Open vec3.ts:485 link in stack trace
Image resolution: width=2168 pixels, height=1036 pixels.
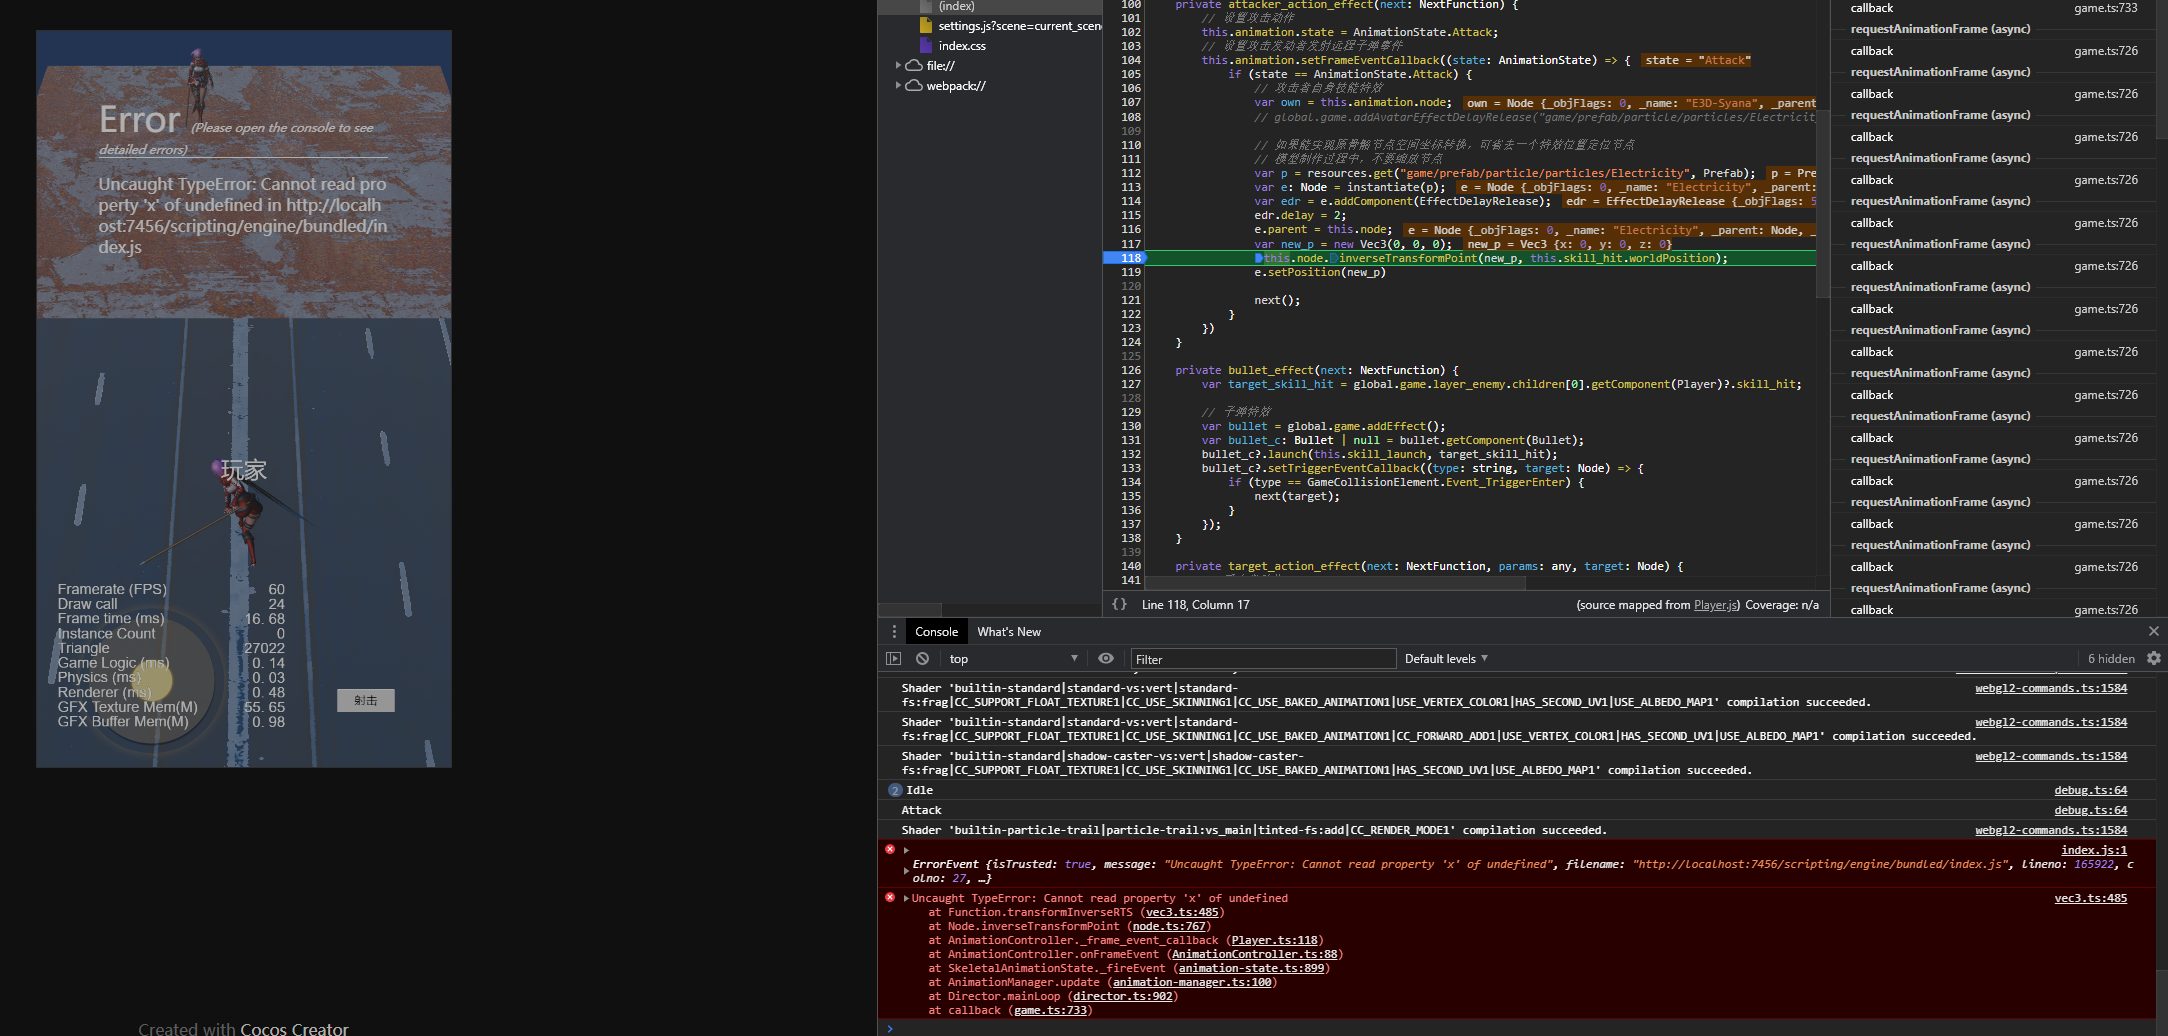[x=1182, y=912]
